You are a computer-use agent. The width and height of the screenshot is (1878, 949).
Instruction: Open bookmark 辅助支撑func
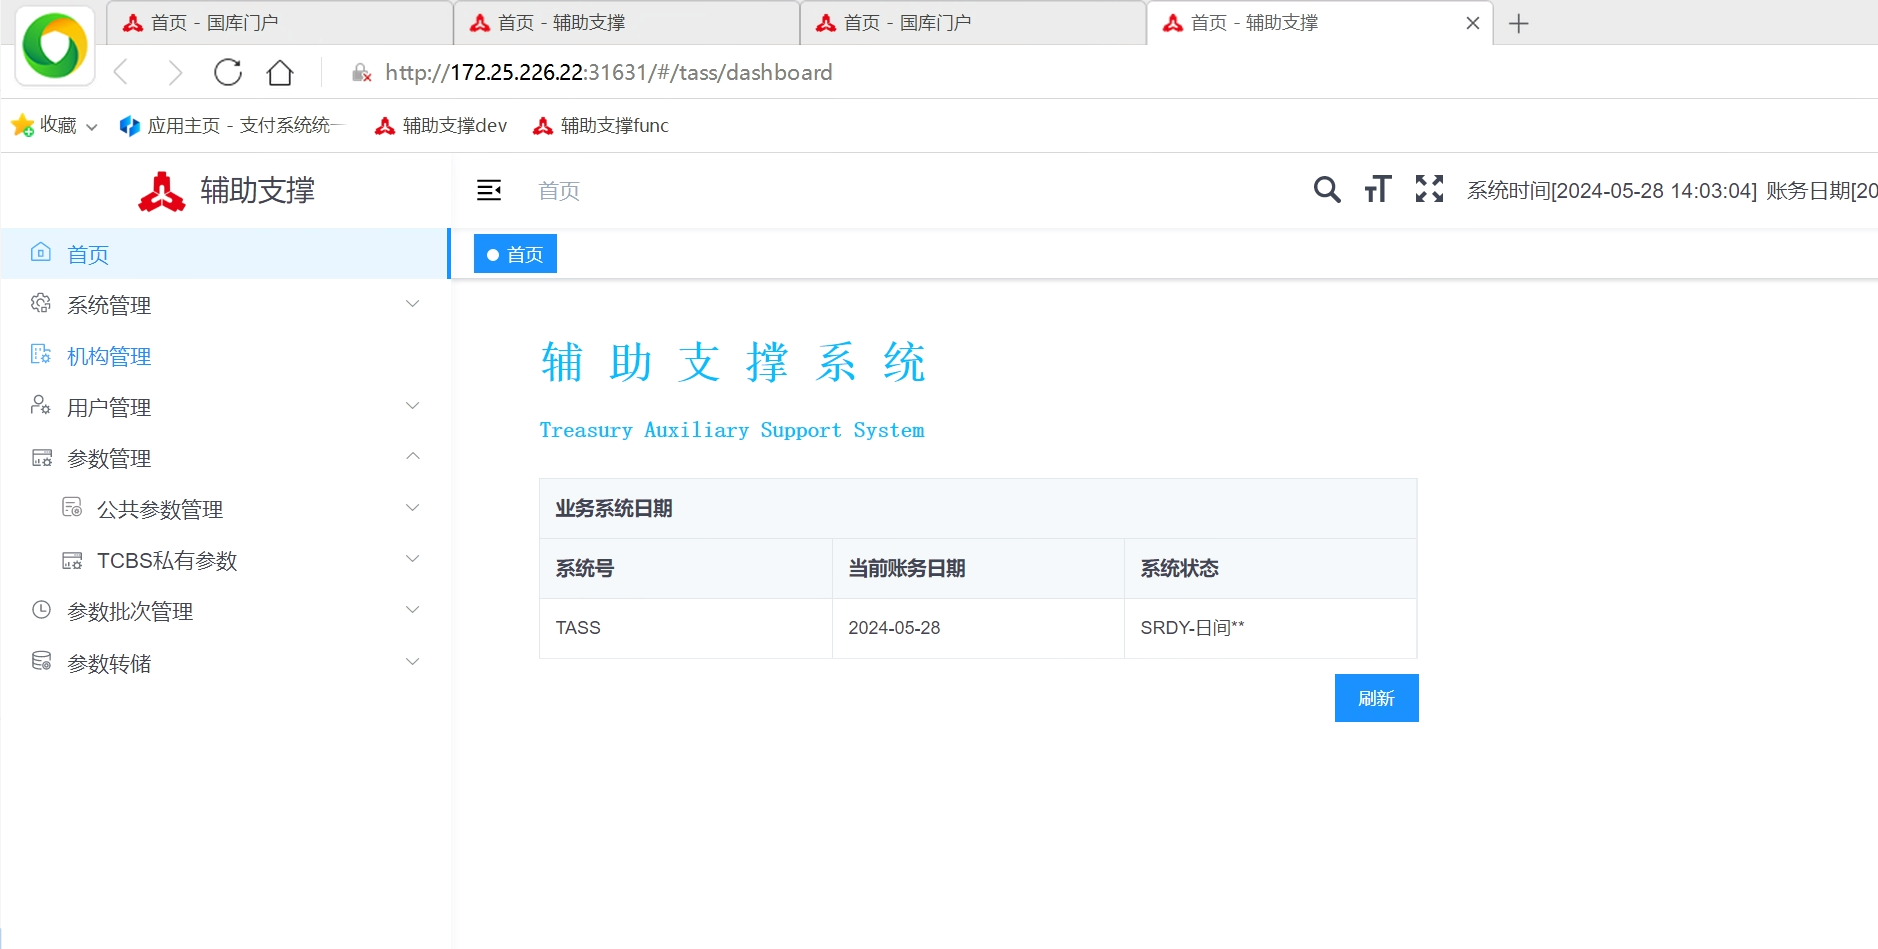click(x=601, y=125)
